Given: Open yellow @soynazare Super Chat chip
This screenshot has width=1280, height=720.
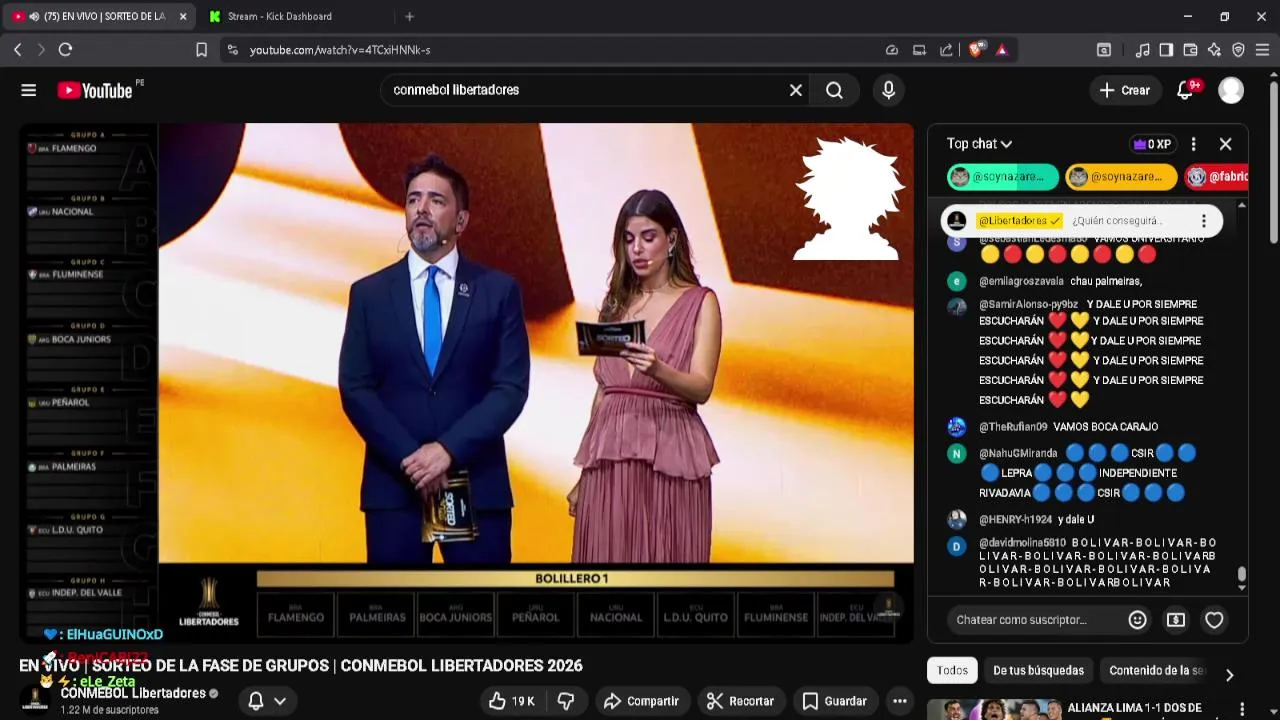Looking at the screenshot, I should pyautogui.click(x=1121, y=177).
